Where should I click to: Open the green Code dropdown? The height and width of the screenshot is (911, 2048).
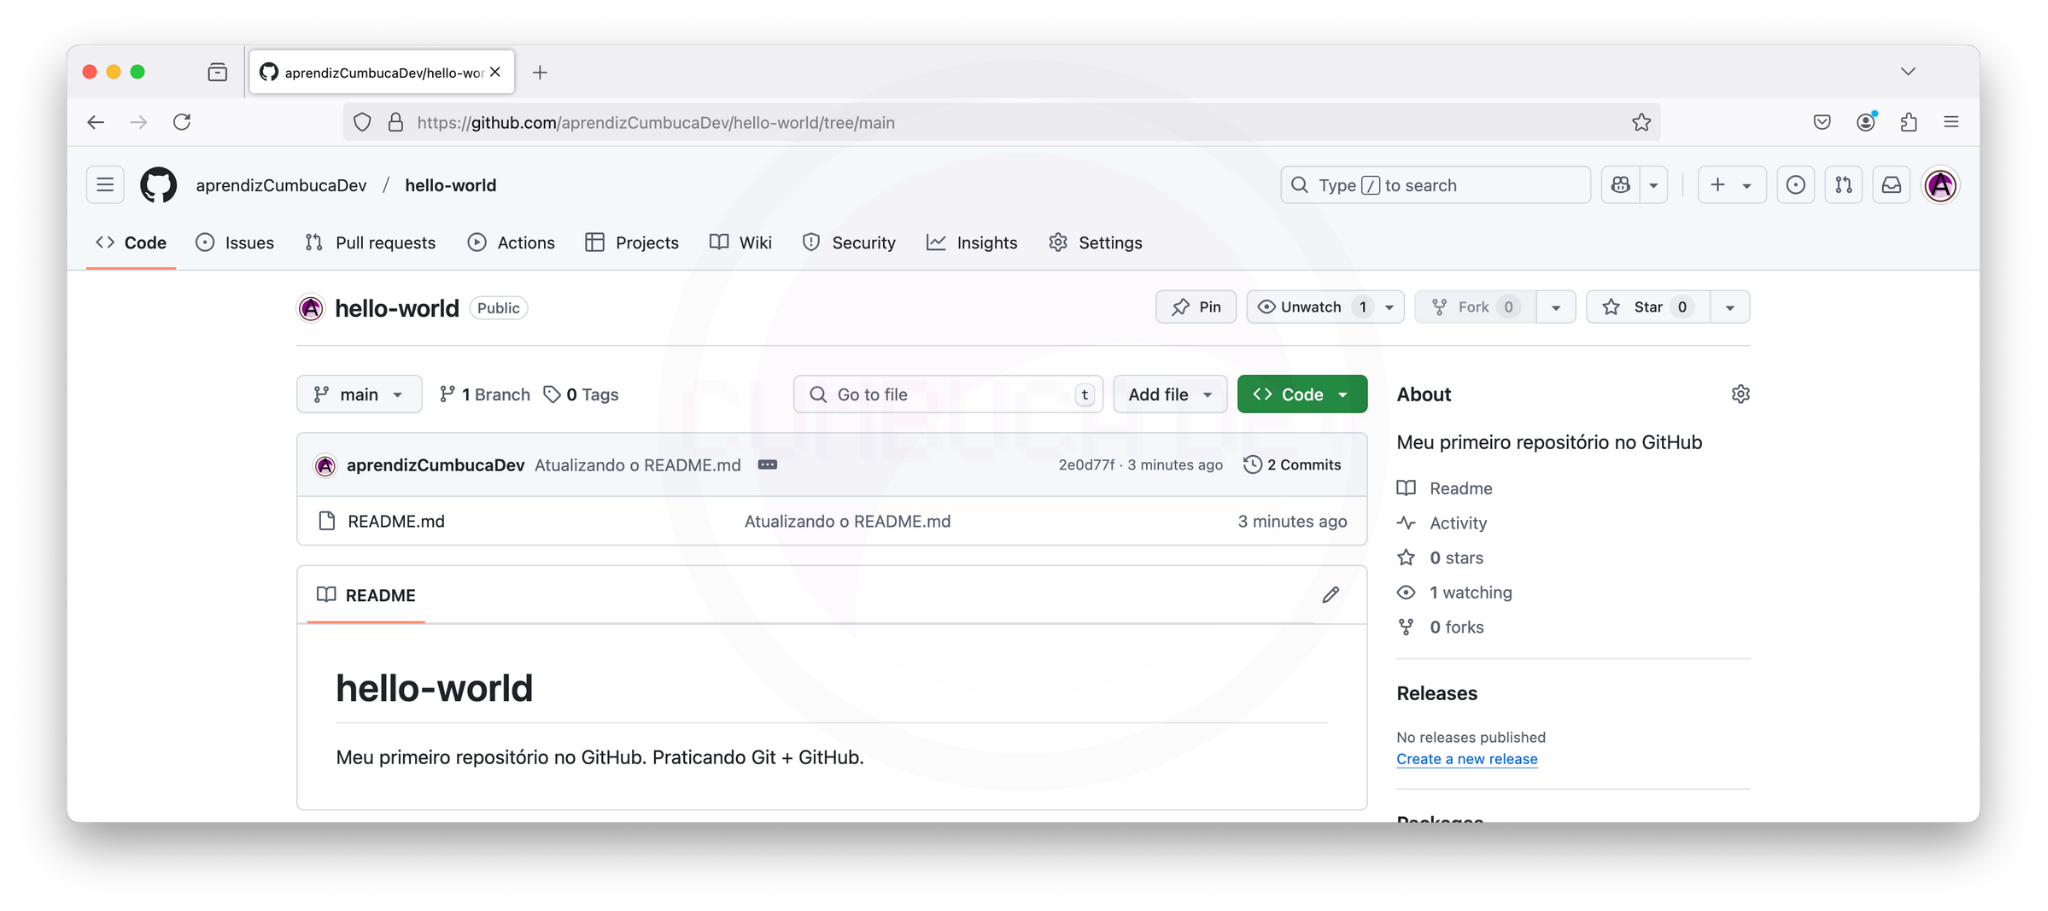1301,394
